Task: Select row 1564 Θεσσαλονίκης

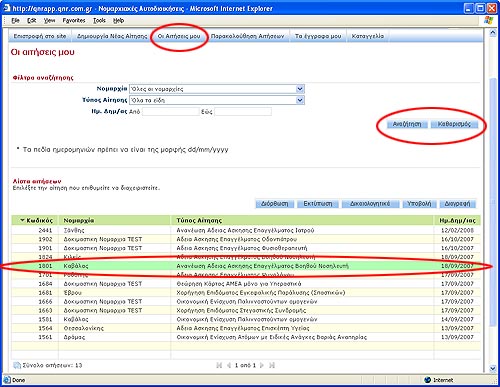Action: (246, 328)
